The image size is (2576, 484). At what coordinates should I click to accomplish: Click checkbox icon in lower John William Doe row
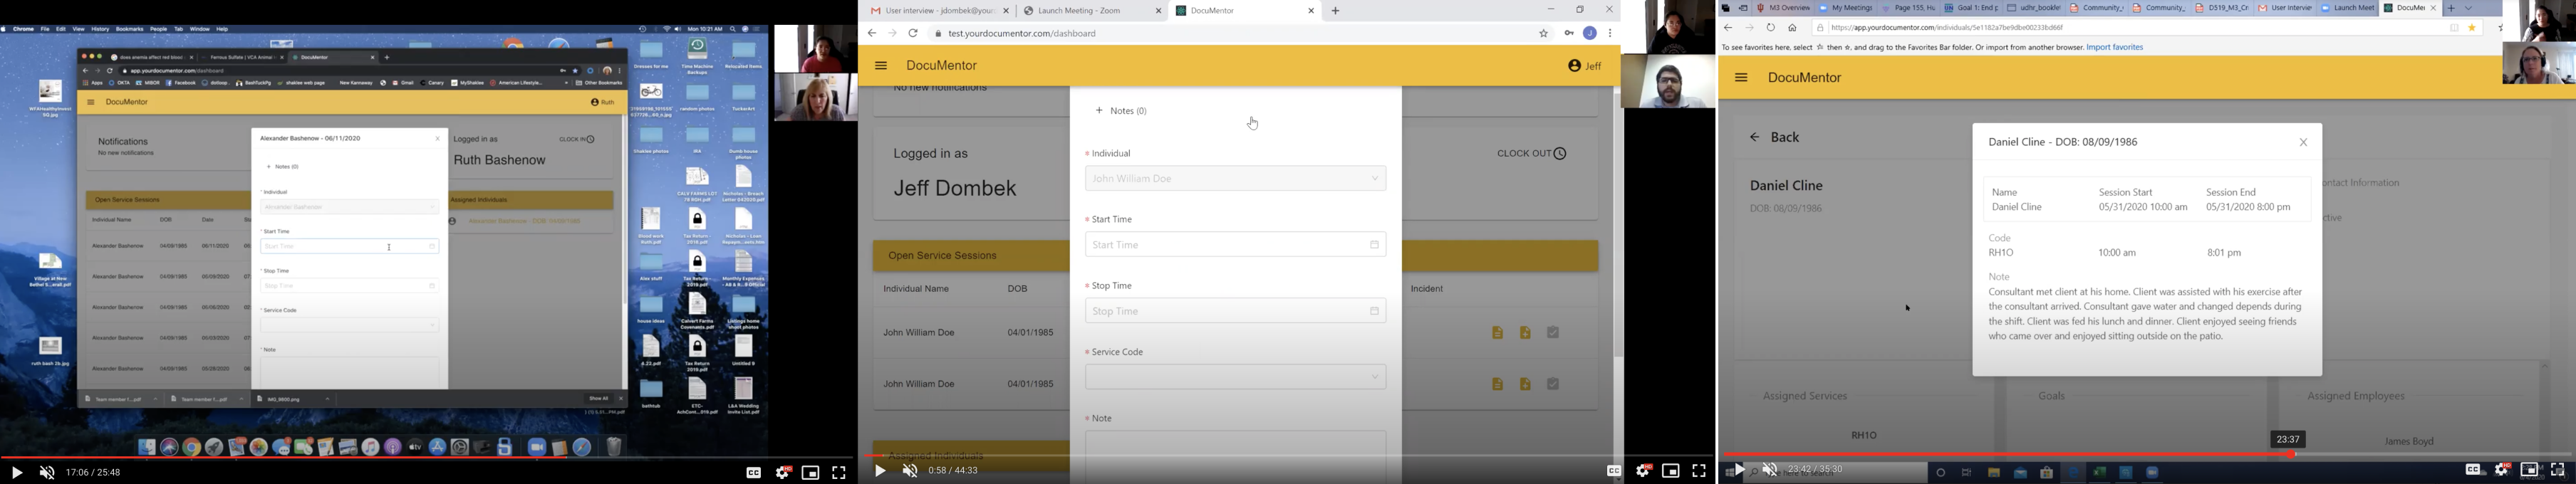(1553, 384)
